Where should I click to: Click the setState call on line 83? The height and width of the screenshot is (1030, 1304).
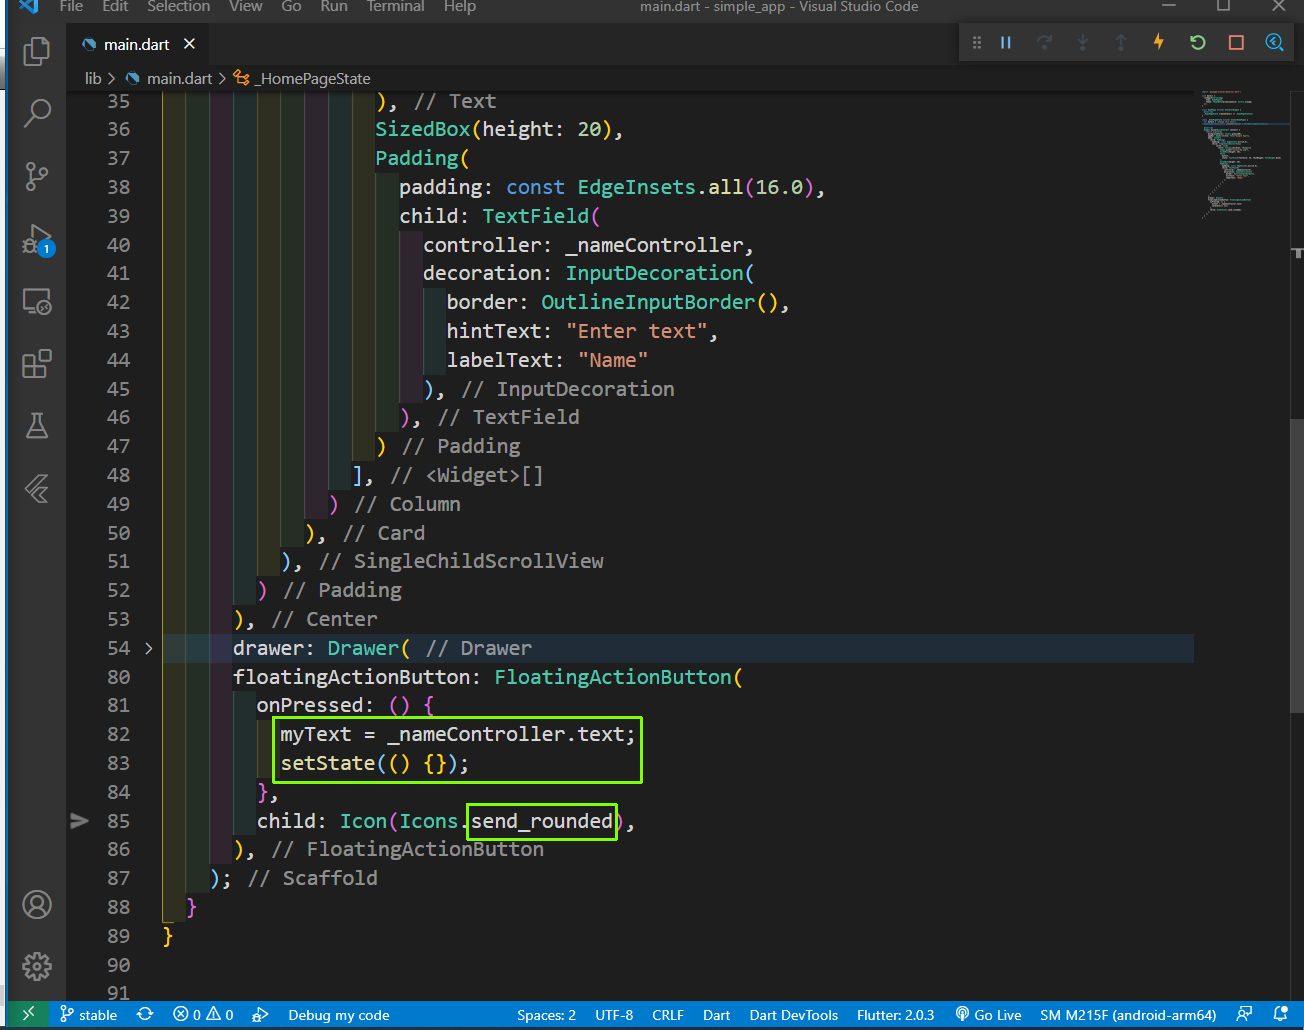click(327, 763)
